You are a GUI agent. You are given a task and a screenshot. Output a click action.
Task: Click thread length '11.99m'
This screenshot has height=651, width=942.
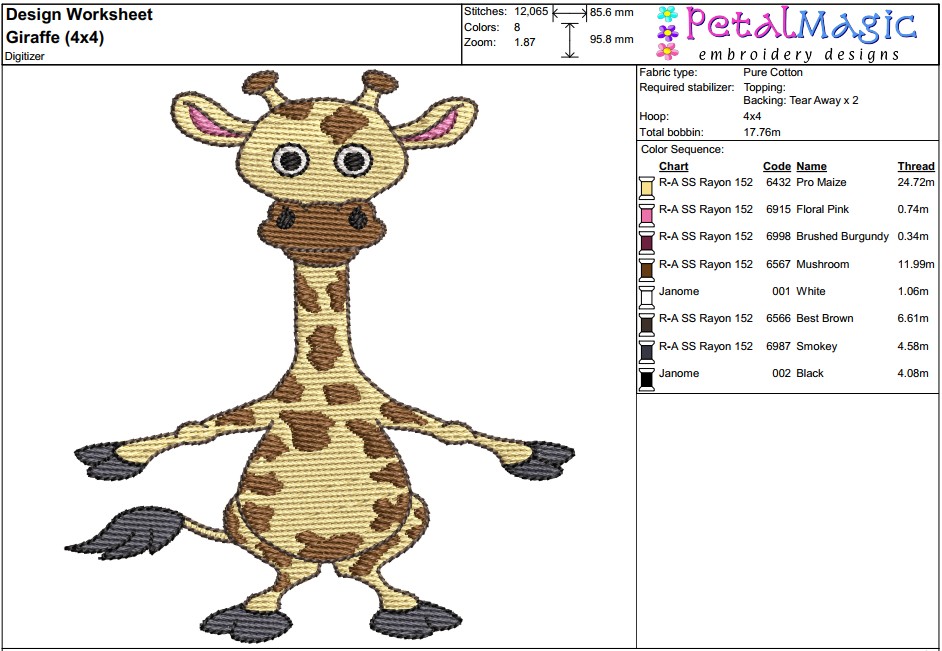[x=916, y=264]
